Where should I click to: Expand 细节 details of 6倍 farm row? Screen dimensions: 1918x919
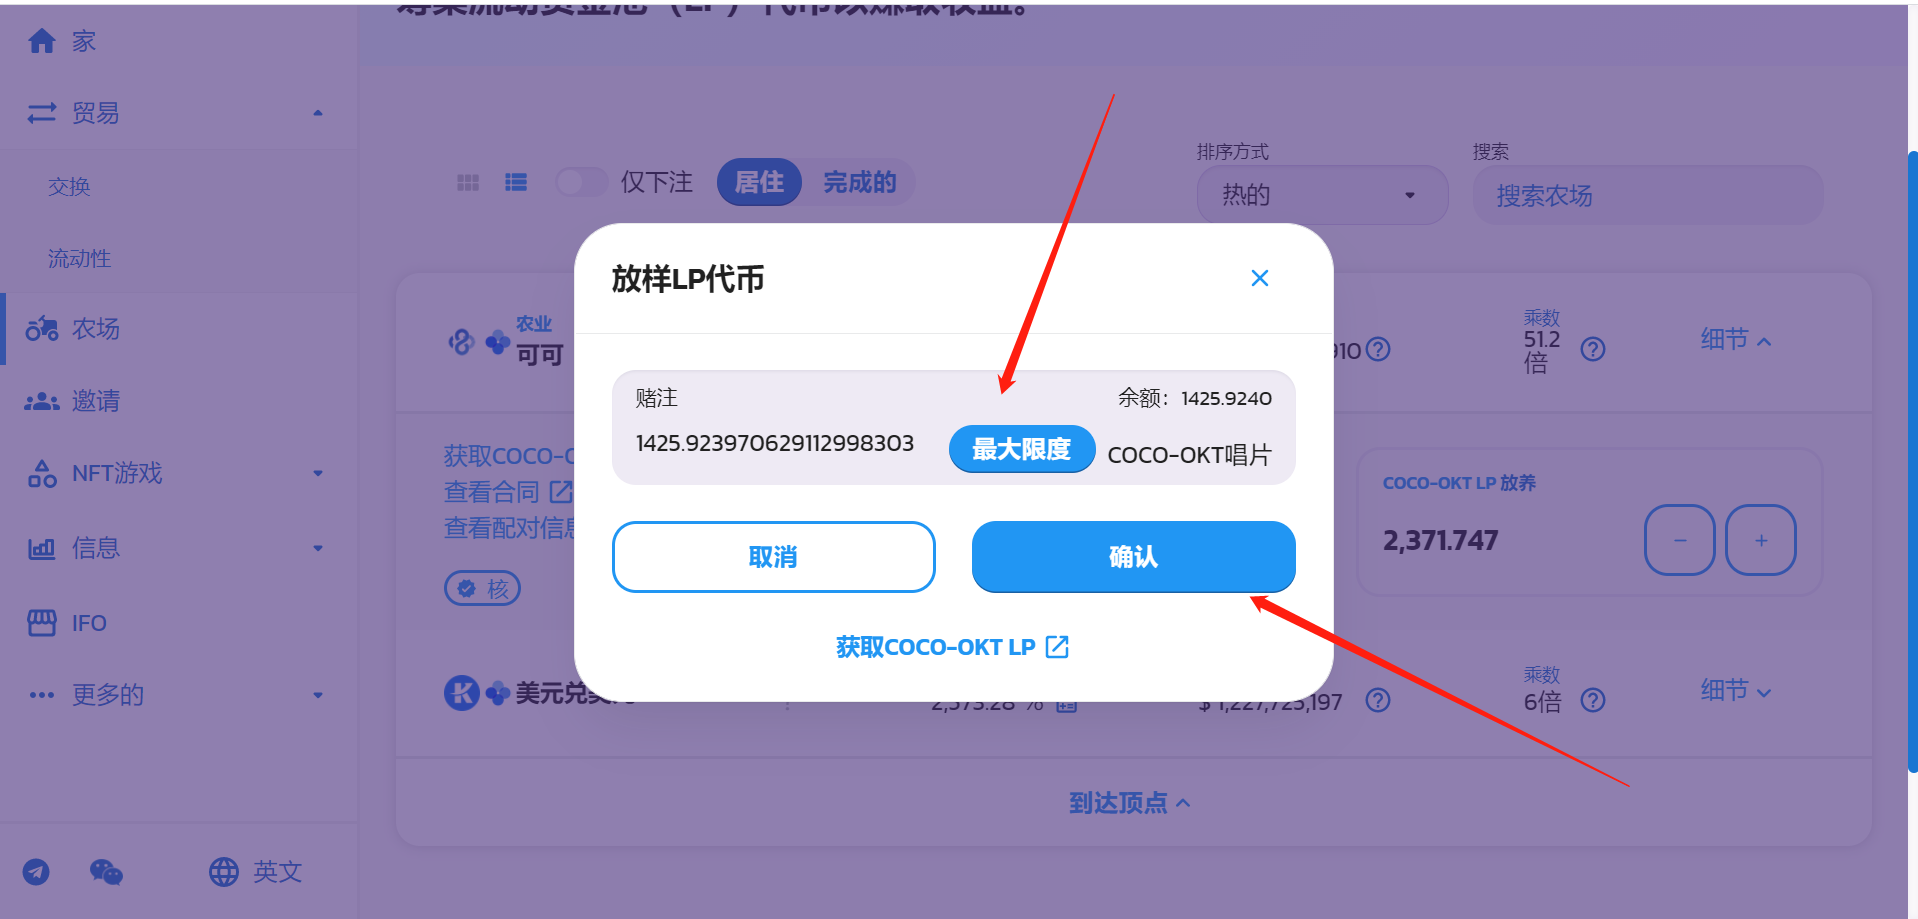(1736, 691)
